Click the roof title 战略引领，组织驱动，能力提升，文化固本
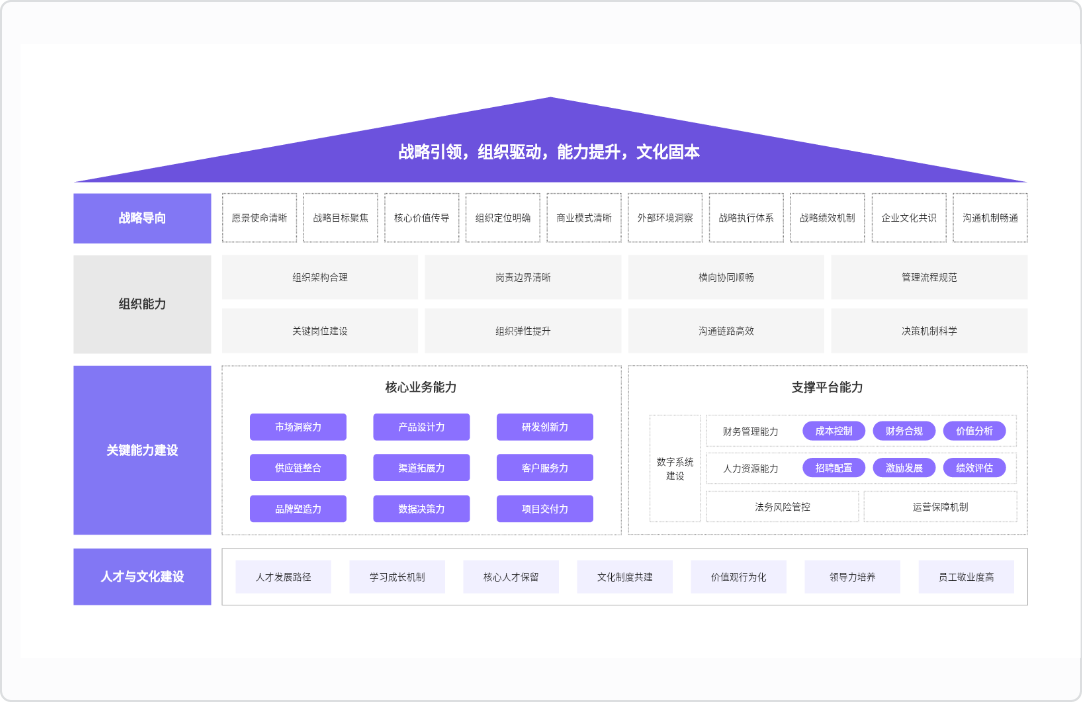The height and width of the screenshot is (702, 1082). 549,152
